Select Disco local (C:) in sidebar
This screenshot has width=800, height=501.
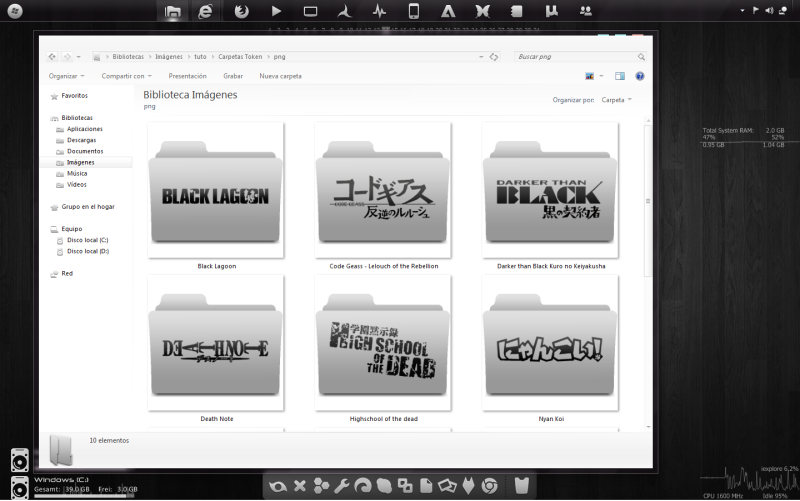click(x=87, y=240)
